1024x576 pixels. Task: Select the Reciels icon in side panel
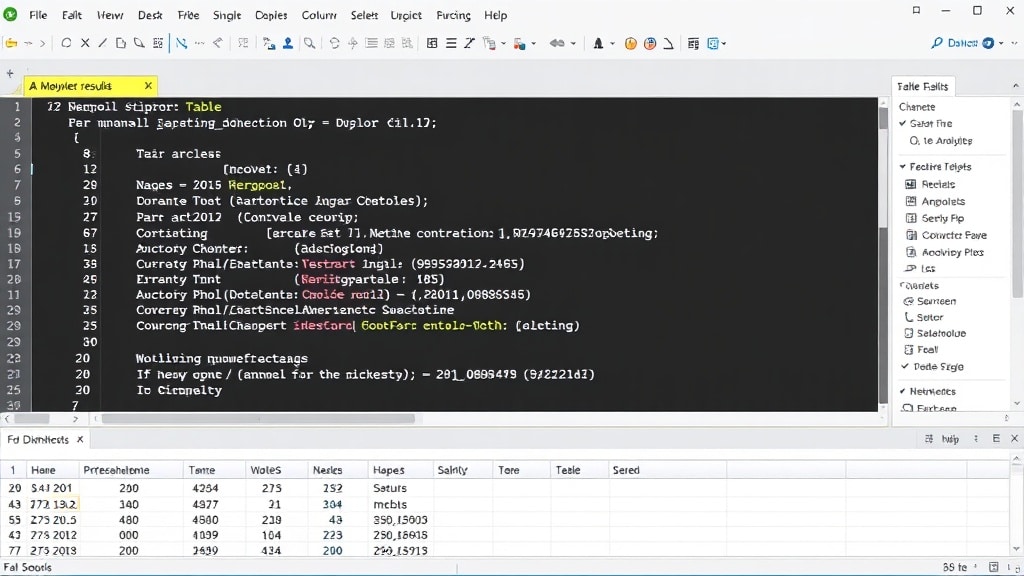(910, 184)
